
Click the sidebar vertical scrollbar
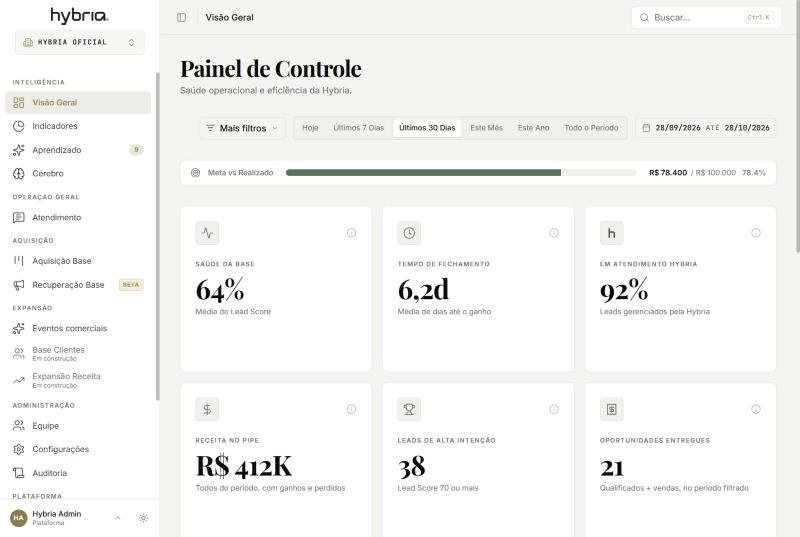(158, 236)
